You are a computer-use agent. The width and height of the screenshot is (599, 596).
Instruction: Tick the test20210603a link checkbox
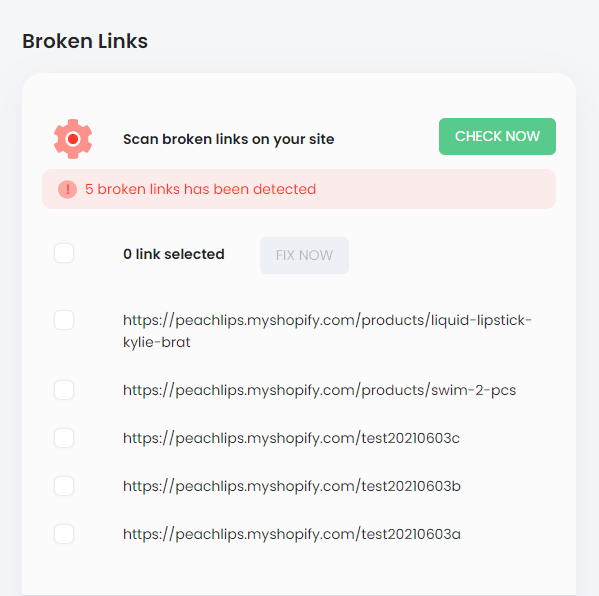click(64, 534)
